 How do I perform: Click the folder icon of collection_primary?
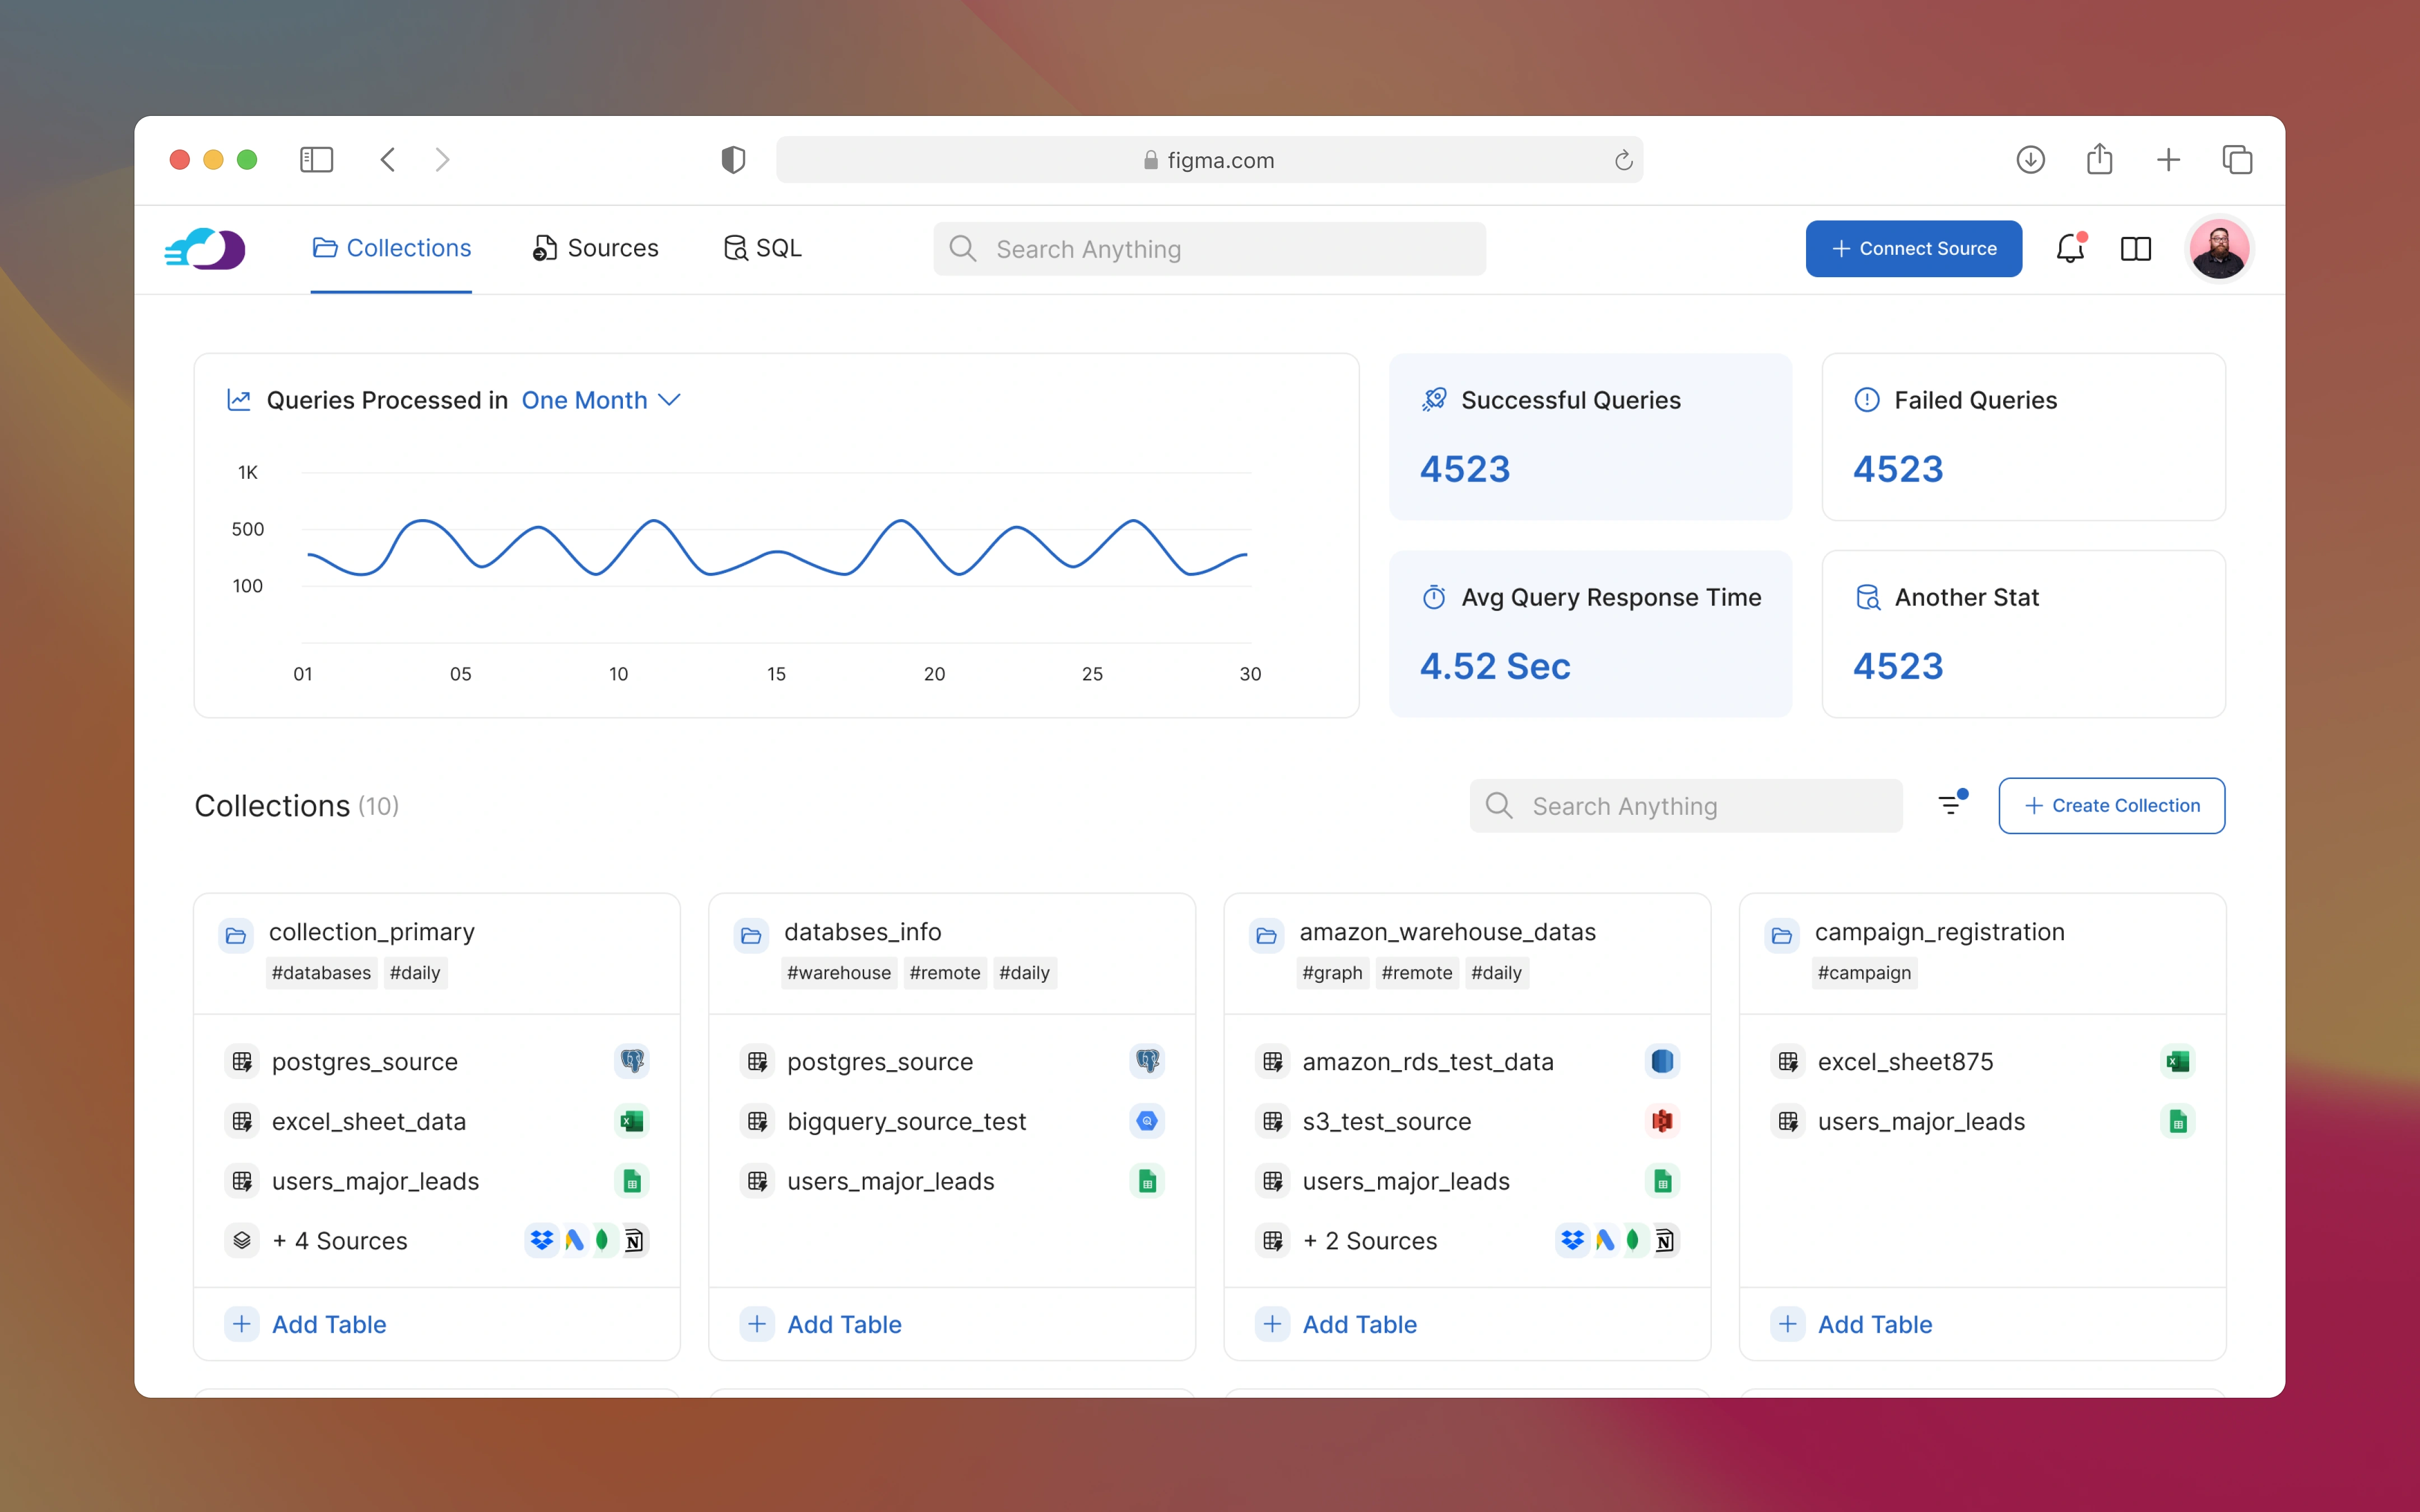(236, 935)
